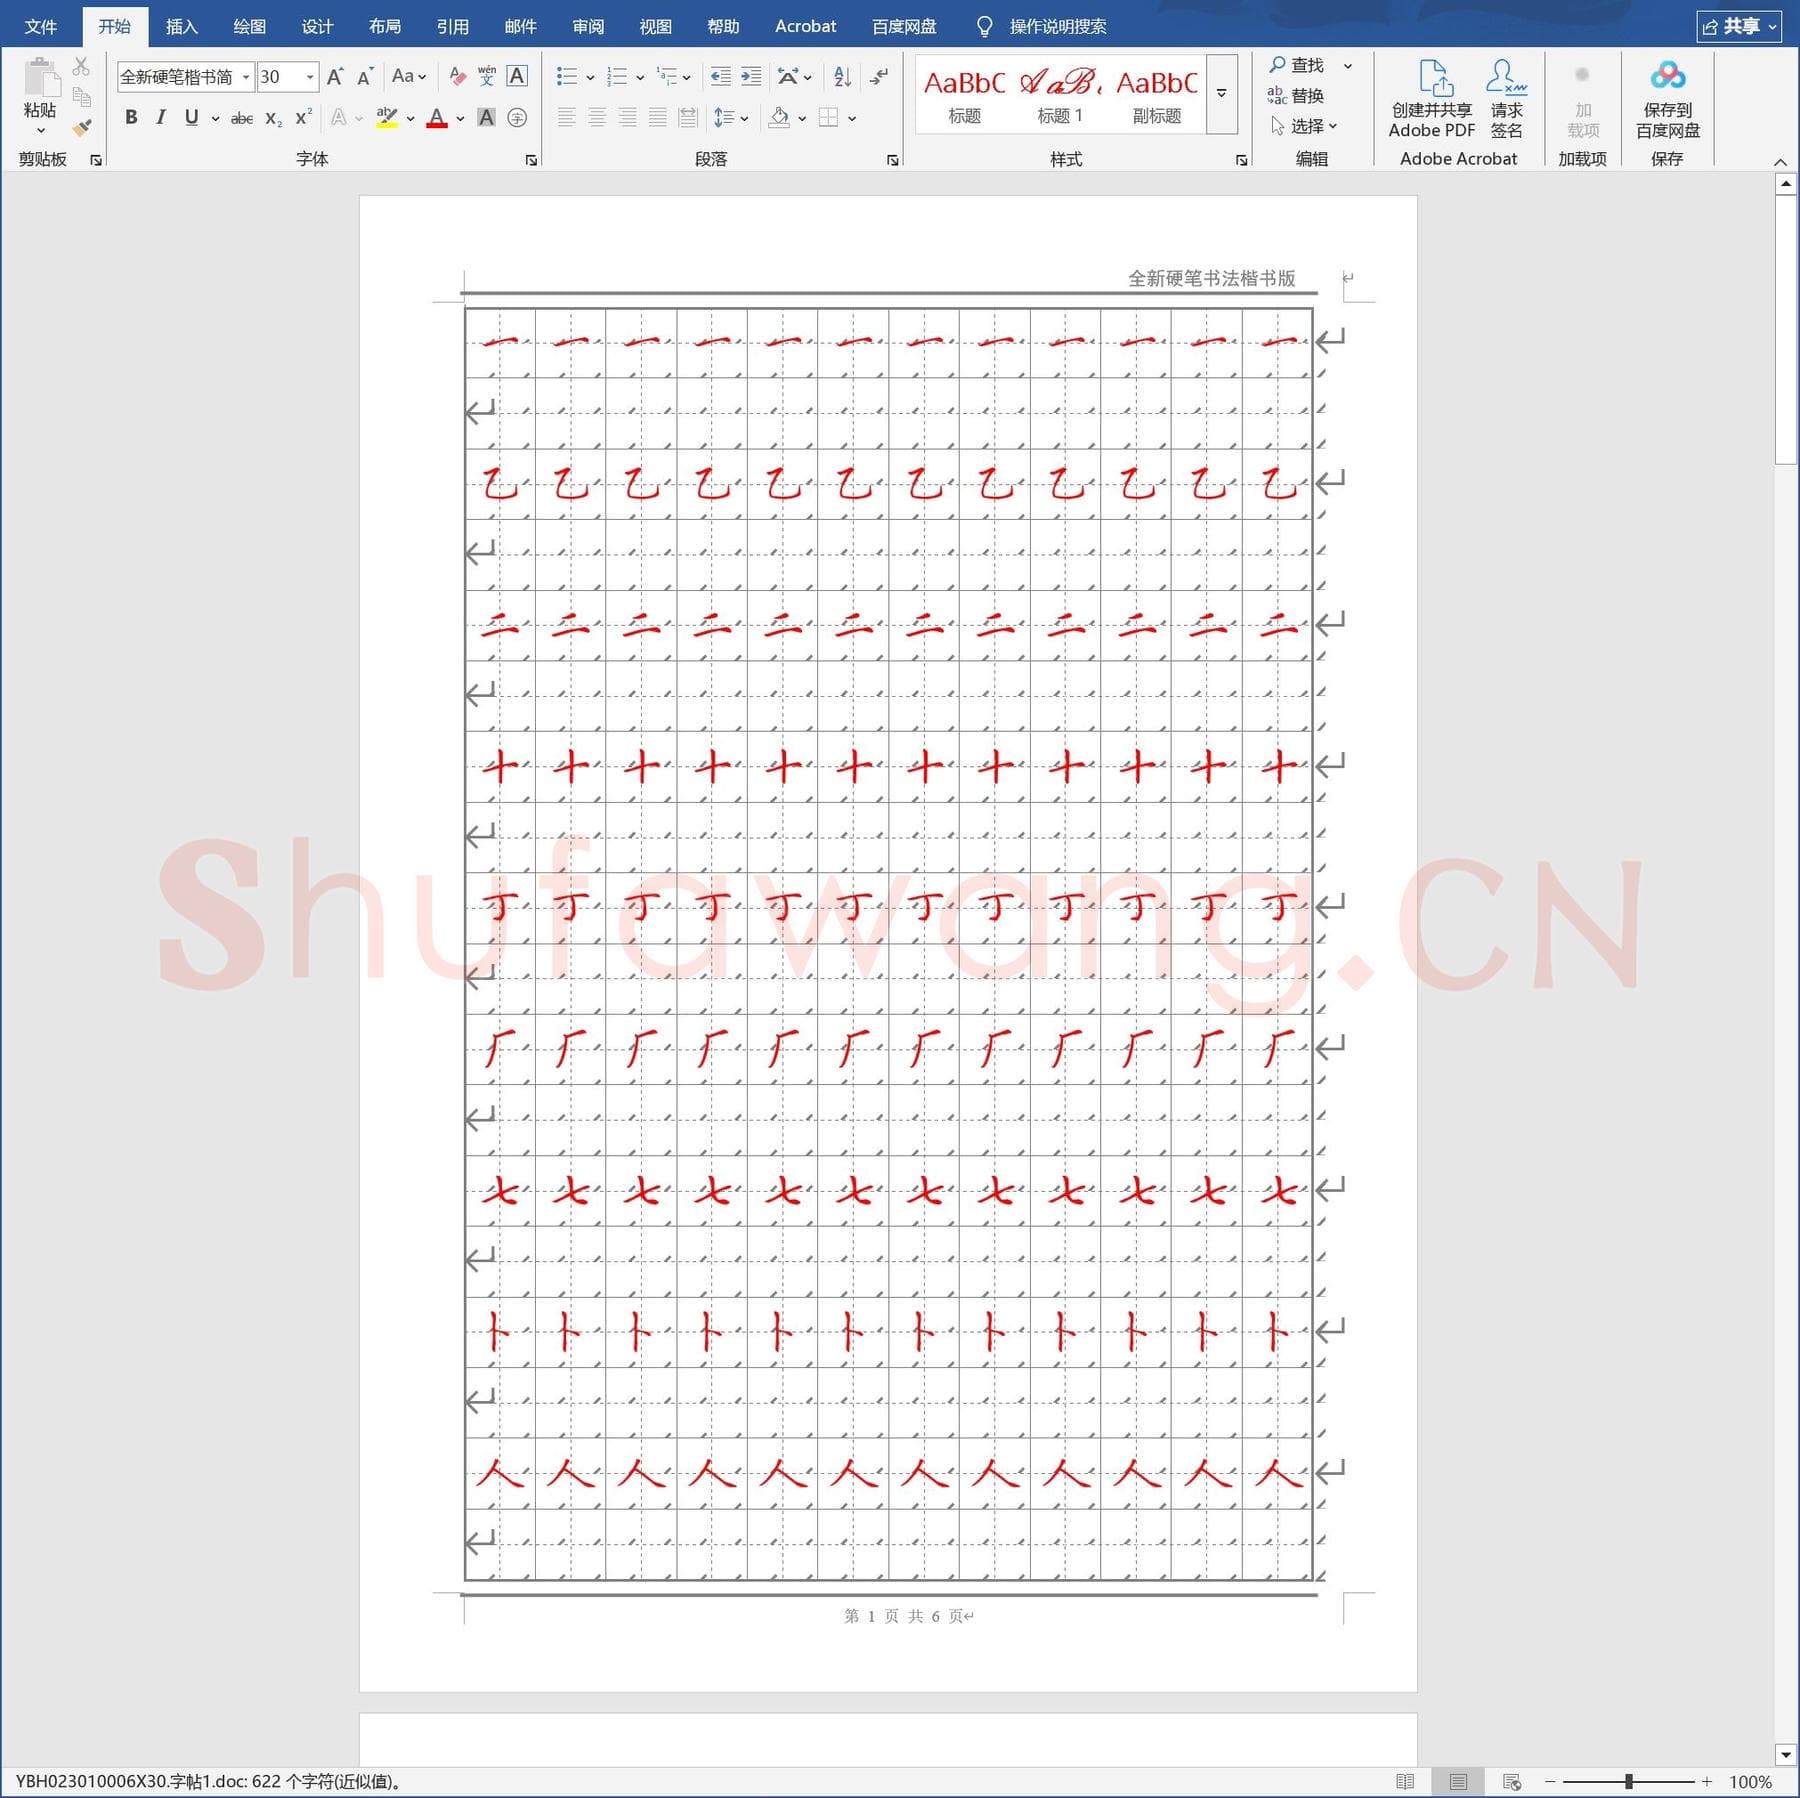The width and height of the screenshot is (1800, 1798).
Task: Save to Baidu Netdisk icon
Action: click(1667, 98)
